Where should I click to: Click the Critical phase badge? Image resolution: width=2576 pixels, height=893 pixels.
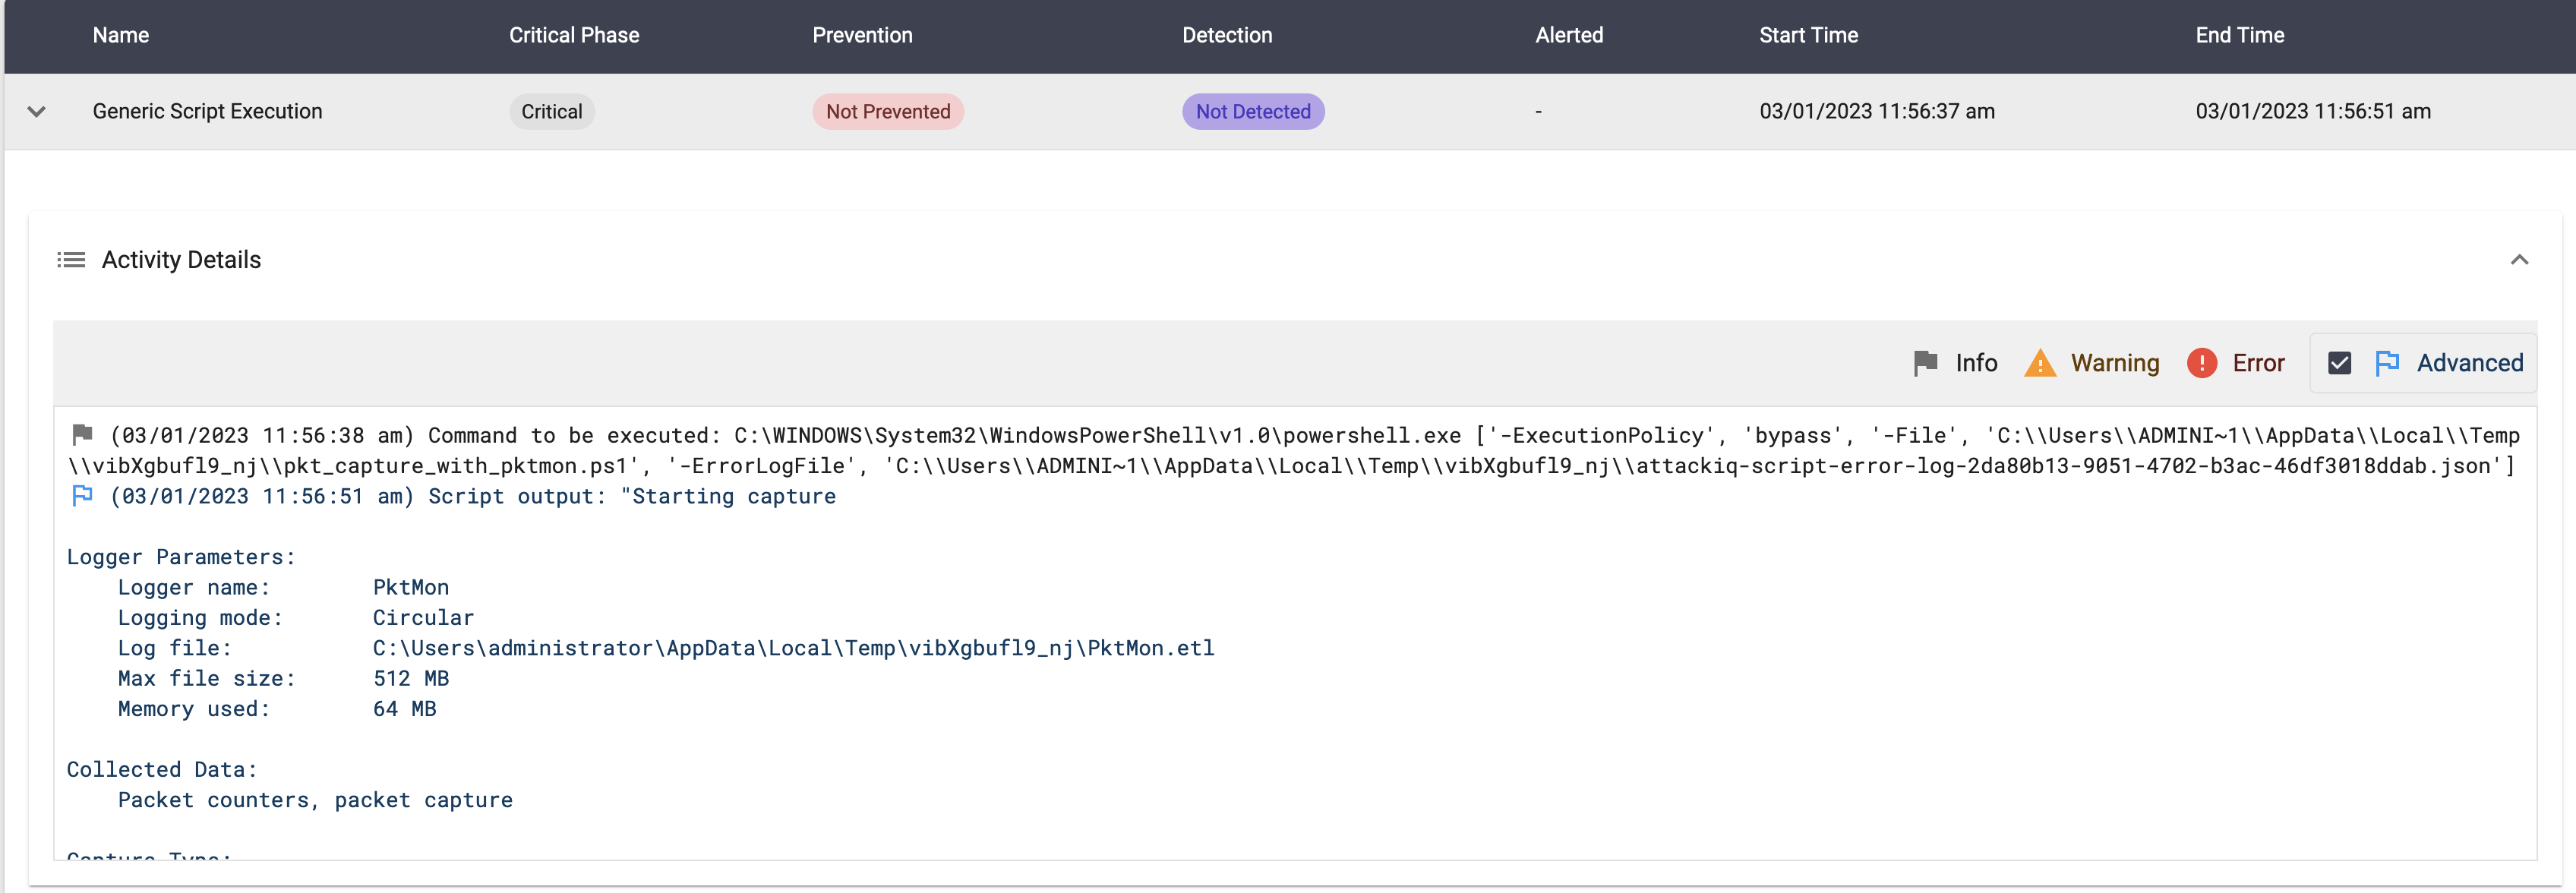551,111
